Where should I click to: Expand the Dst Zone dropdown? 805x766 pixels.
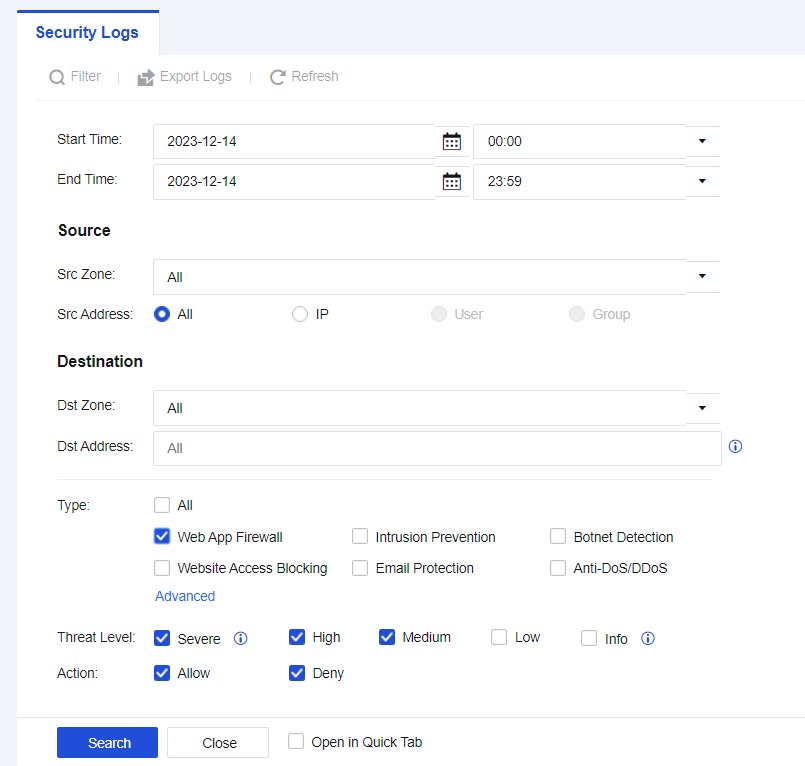point(702,407)
